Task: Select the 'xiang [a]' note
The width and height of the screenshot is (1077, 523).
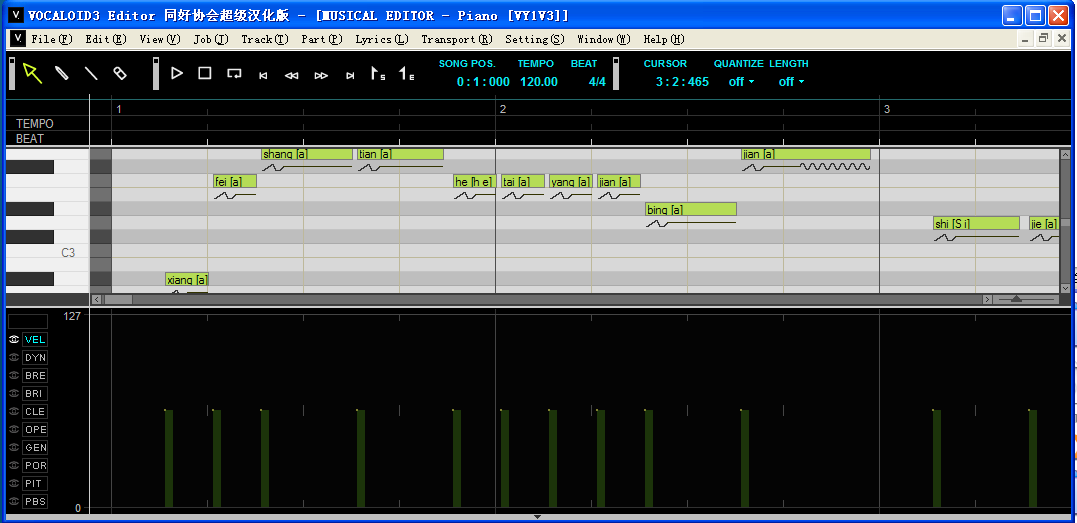Action: coord(187,279)
